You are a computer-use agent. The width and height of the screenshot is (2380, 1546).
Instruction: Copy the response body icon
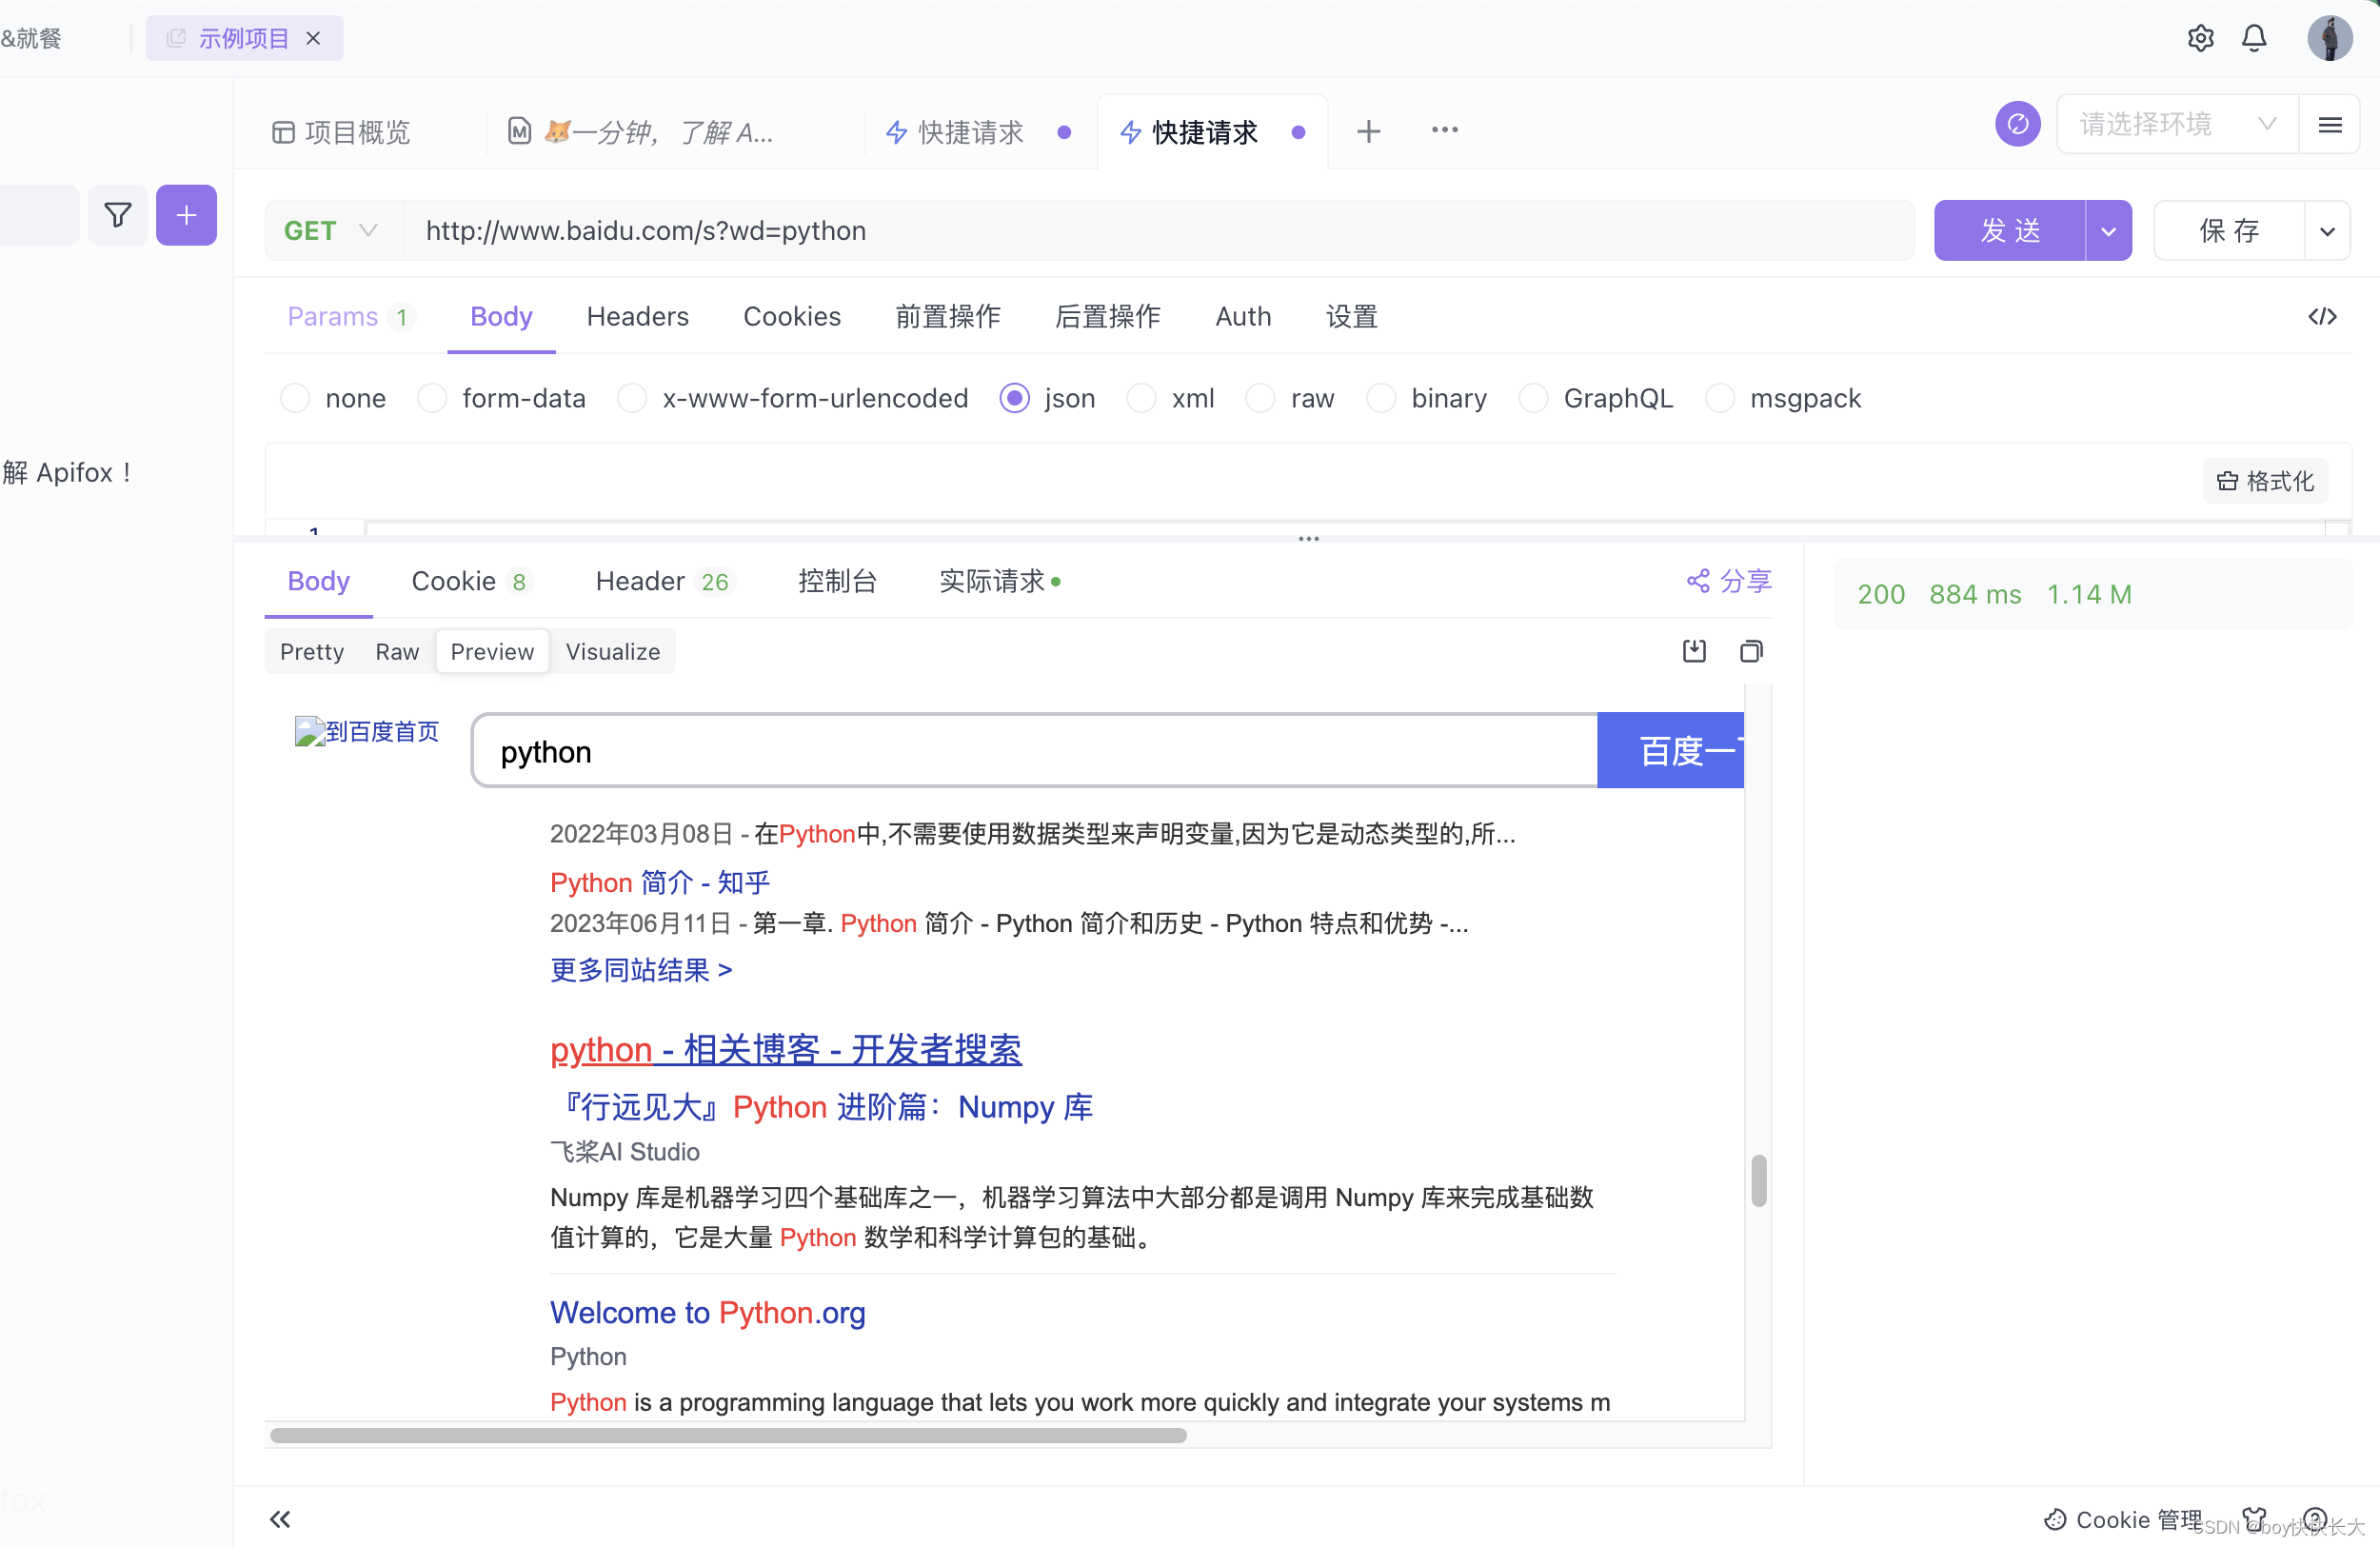click(x=1750, y=651)
